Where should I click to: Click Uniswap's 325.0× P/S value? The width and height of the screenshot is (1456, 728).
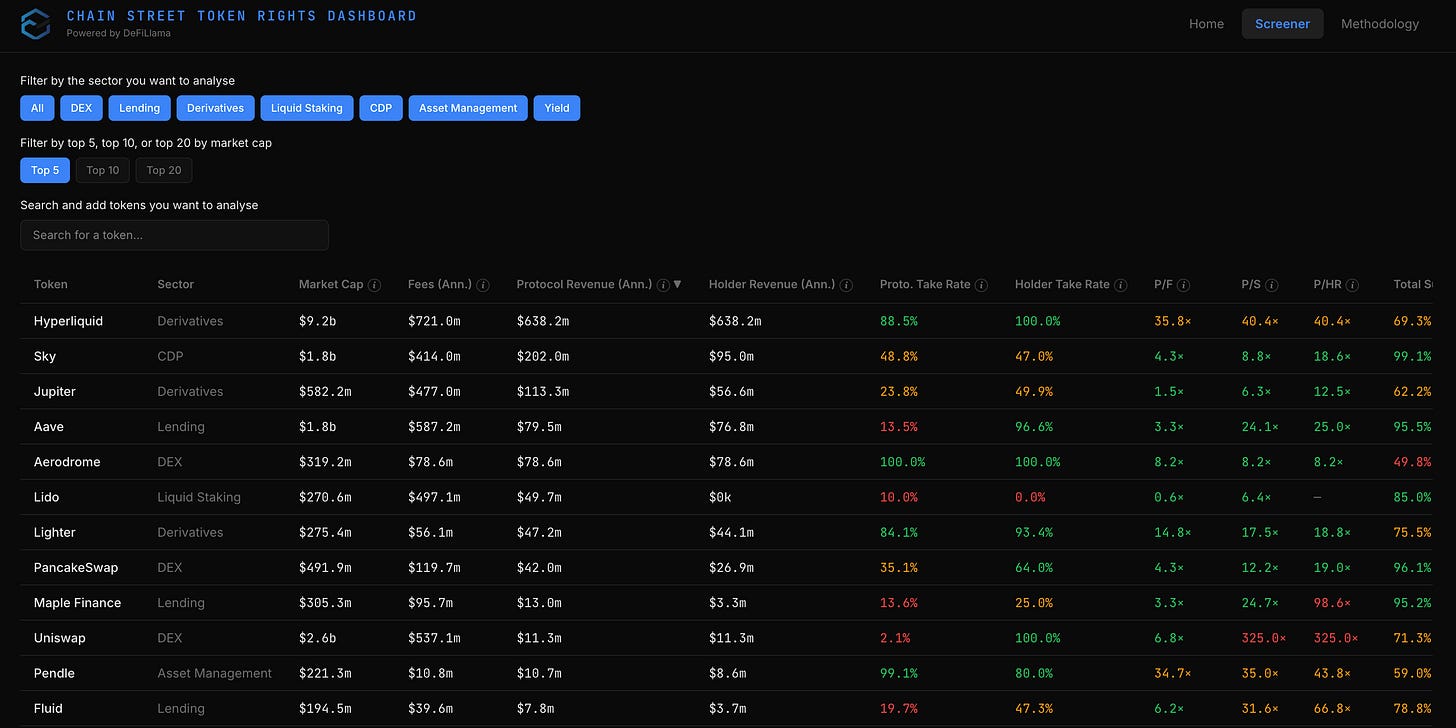1264,638
